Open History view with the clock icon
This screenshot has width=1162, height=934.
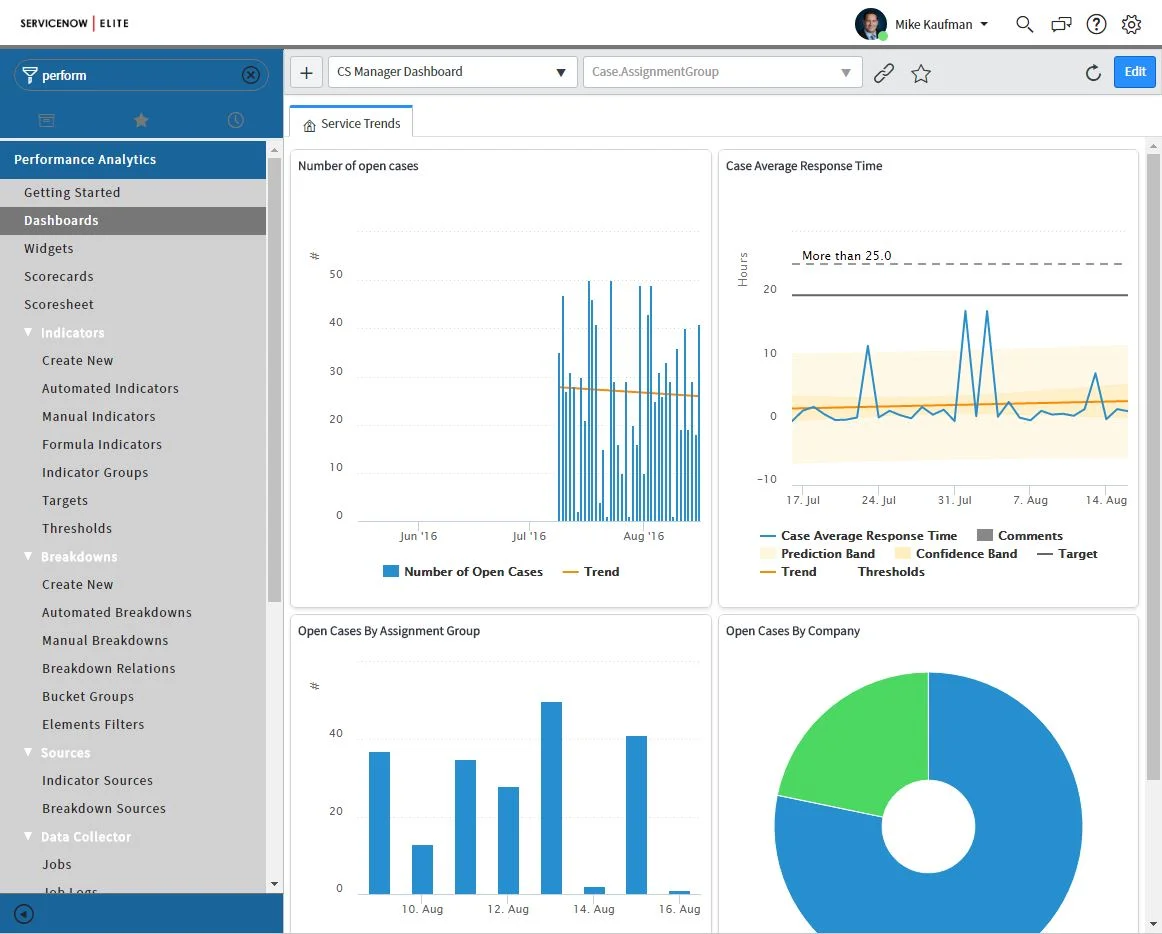pyautogui.click(x=235, y=119)
